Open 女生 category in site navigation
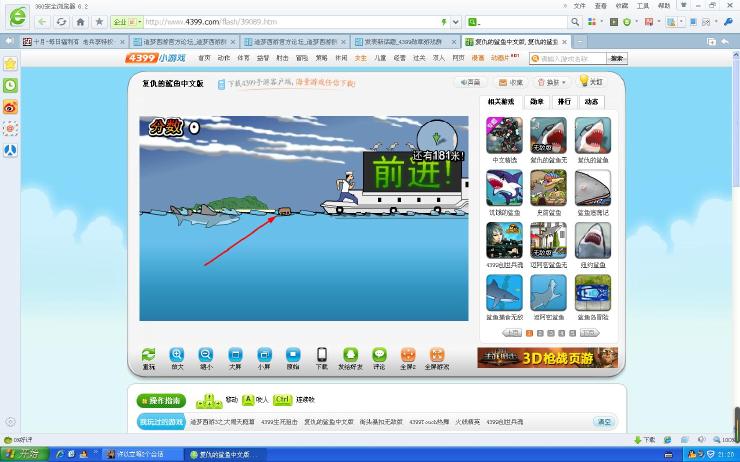 coord(361,58)
